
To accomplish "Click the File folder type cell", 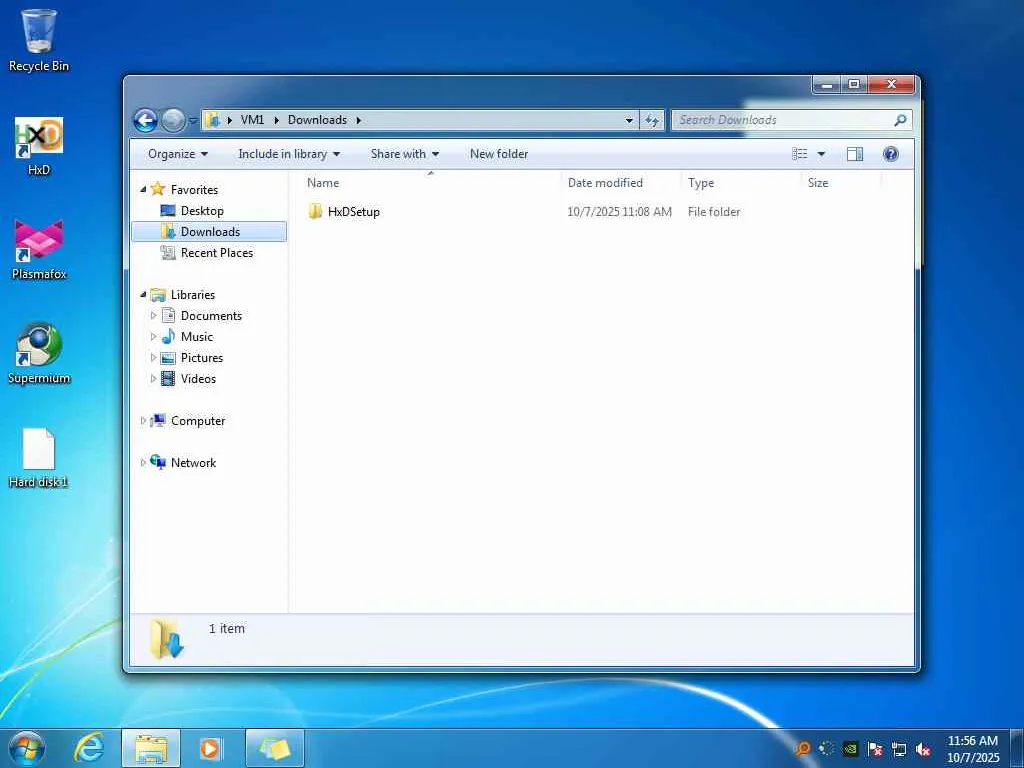I will 714,212.
